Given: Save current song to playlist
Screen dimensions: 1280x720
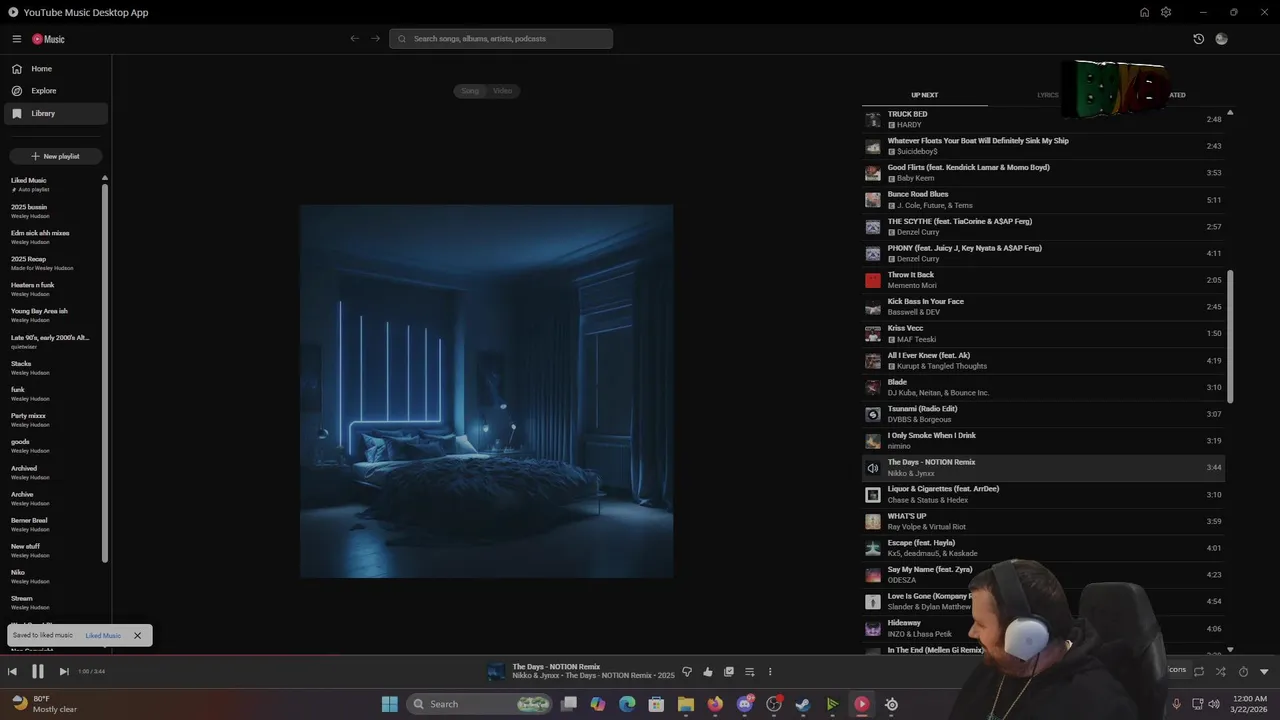Looking at the screenshot, I should click(729, 672).
